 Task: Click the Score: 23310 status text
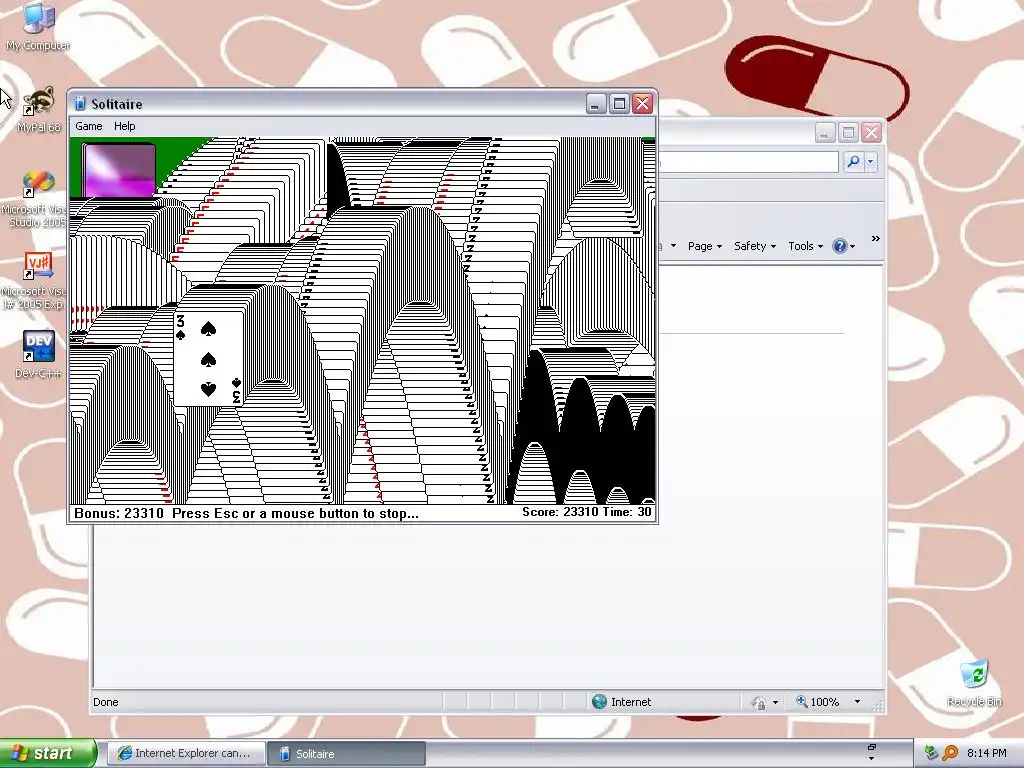coord(560,512)
